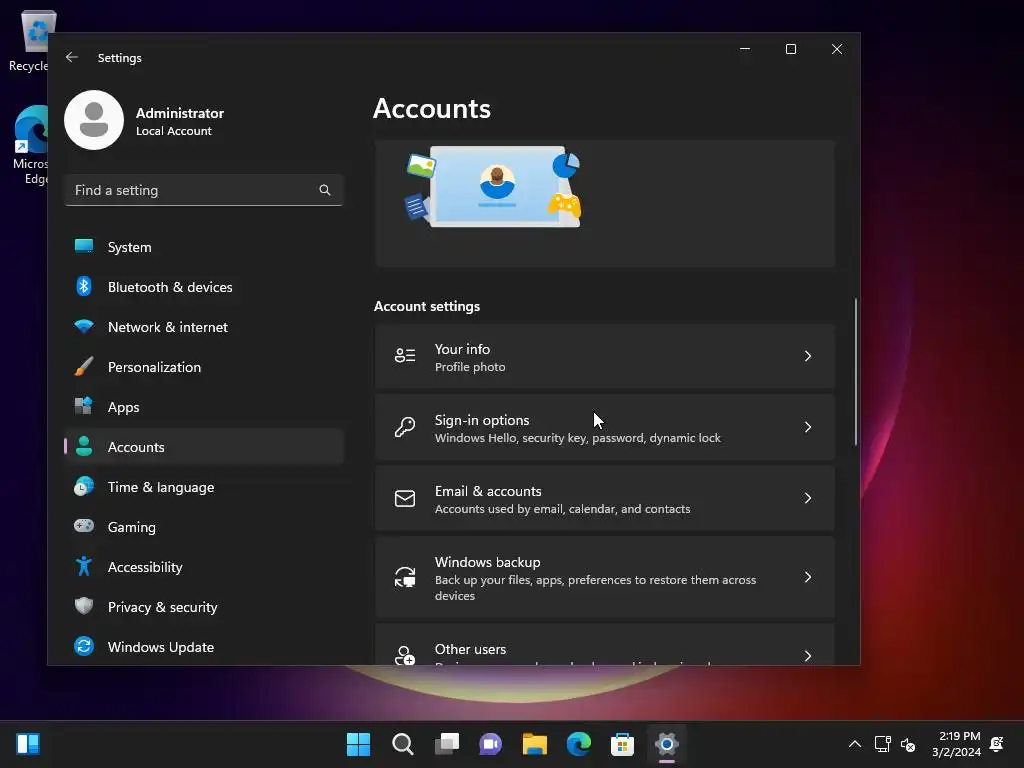Open Apps settings category
This screenshot has height=768, width=1024.
(204, 407)
